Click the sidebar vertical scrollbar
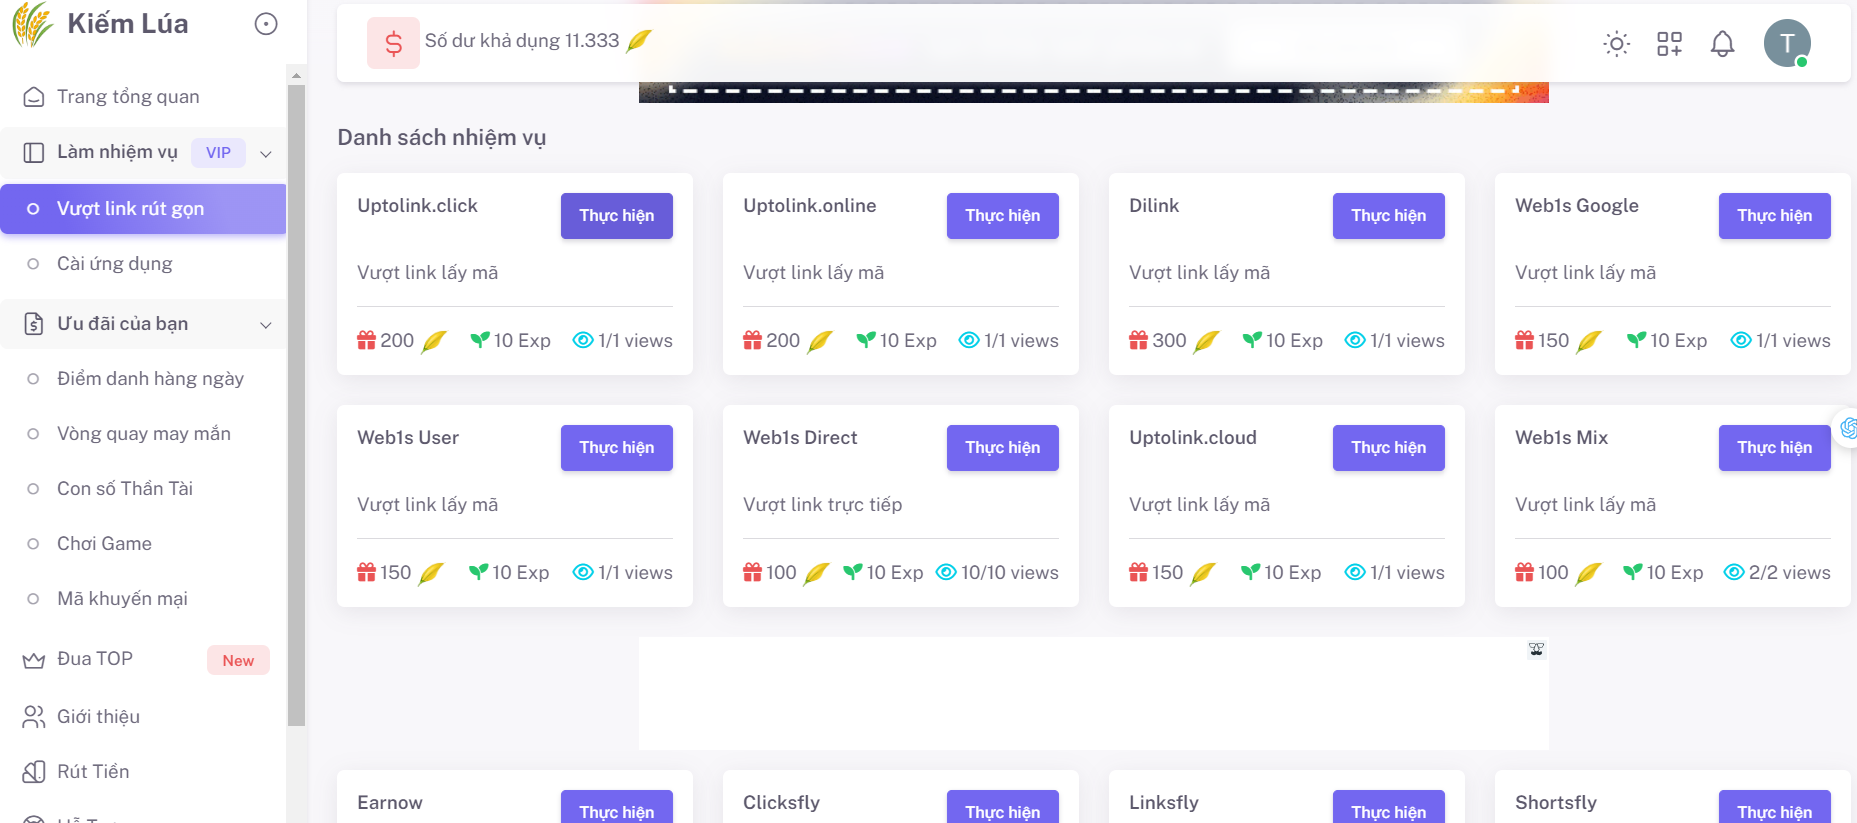The image size is (1857, 823). tap(296, 405)
